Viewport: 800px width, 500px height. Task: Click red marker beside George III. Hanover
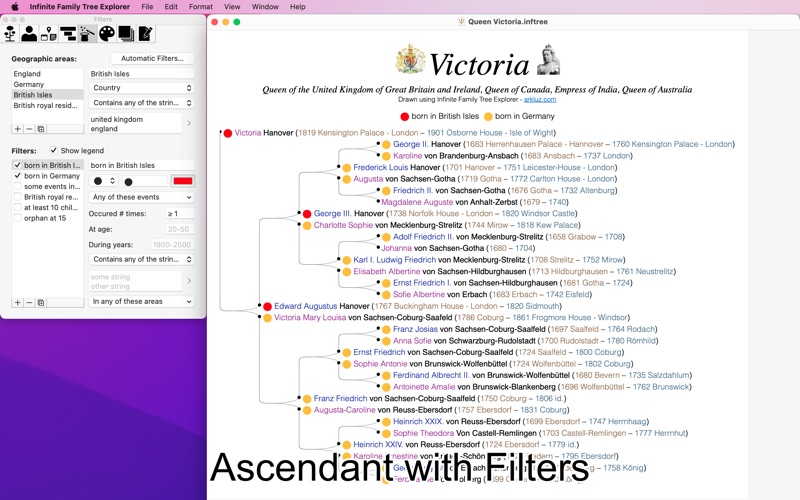307,214
